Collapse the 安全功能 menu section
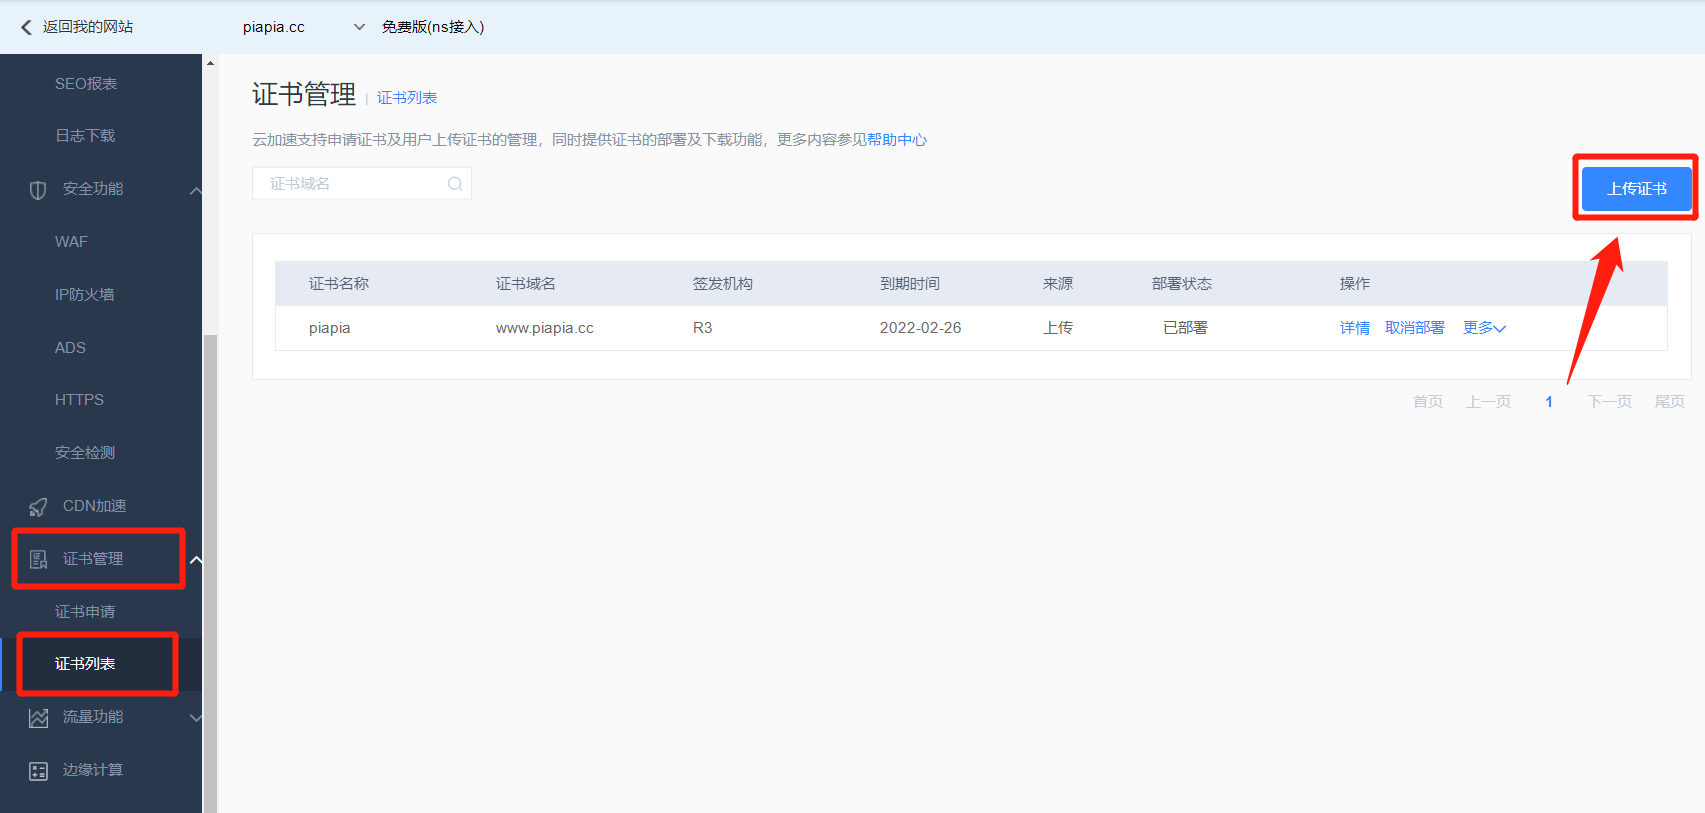This screenshot has width=1705, height=813. (196, 190)
